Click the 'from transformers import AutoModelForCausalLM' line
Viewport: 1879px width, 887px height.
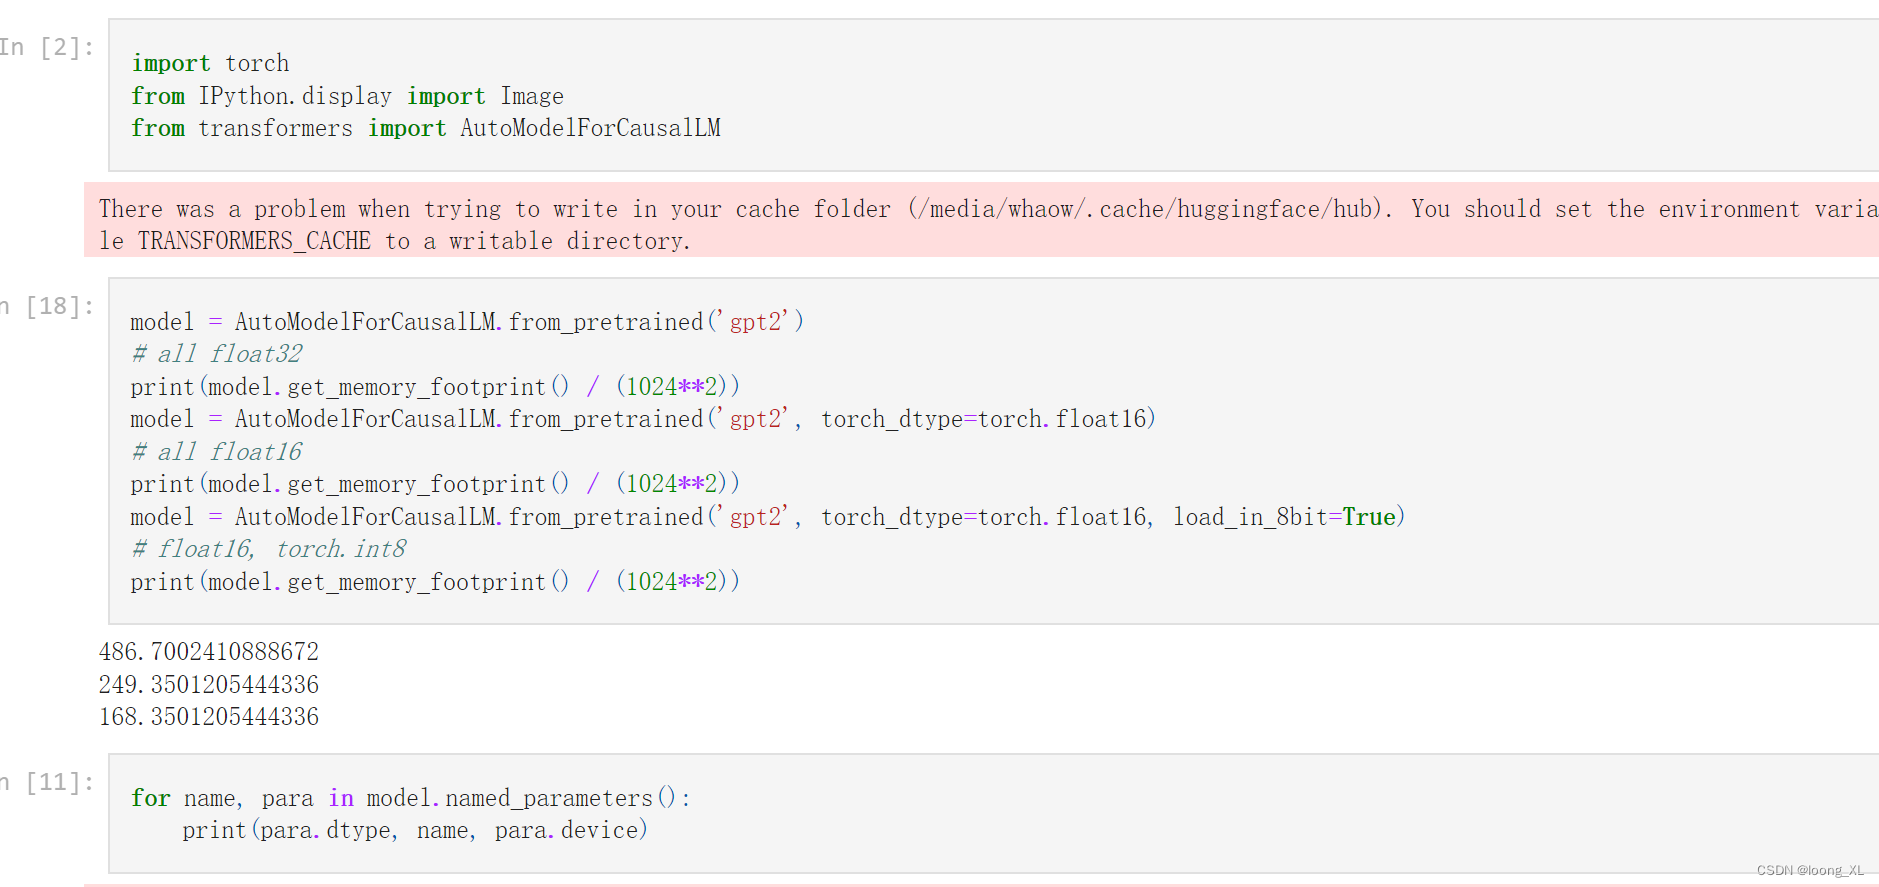[426, 128]
